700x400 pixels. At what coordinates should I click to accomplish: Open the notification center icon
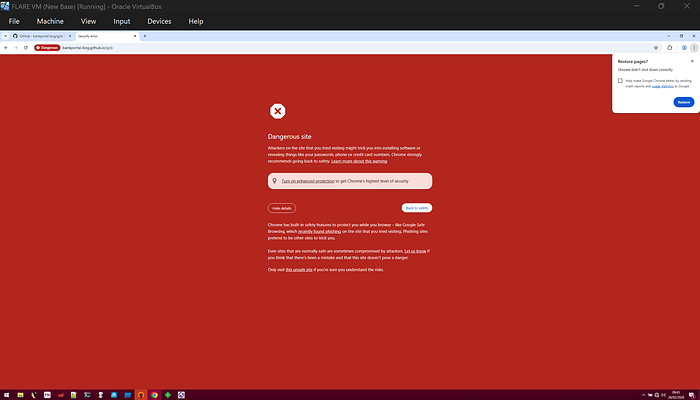tap(692, 395)
